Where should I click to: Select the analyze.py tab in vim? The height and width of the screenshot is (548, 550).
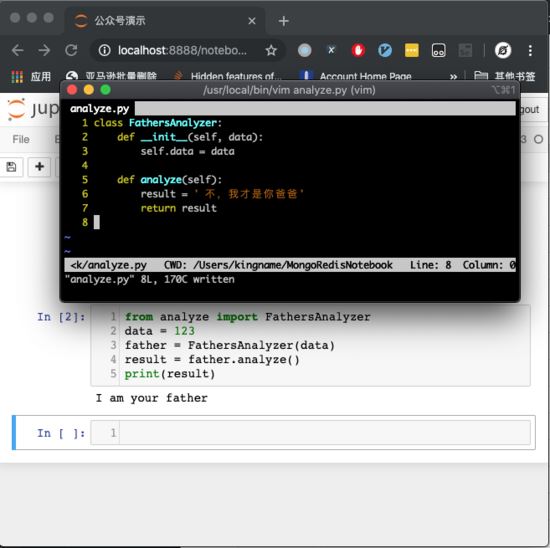tap(100, 109)
